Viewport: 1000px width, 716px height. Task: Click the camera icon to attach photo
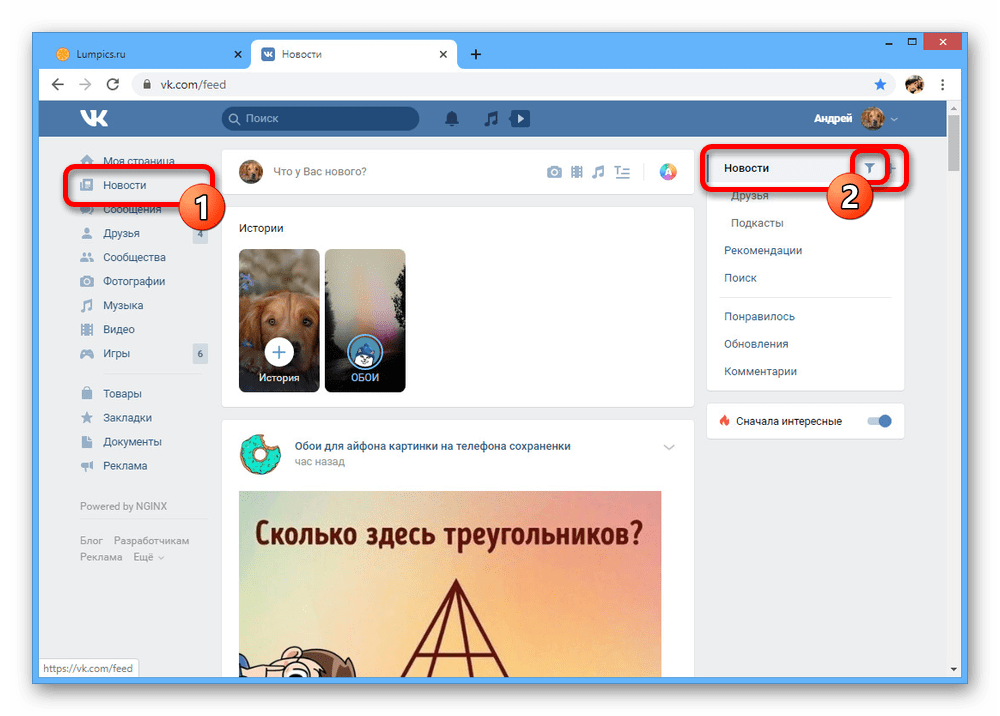pyautogui.click(x=554, y=172)
